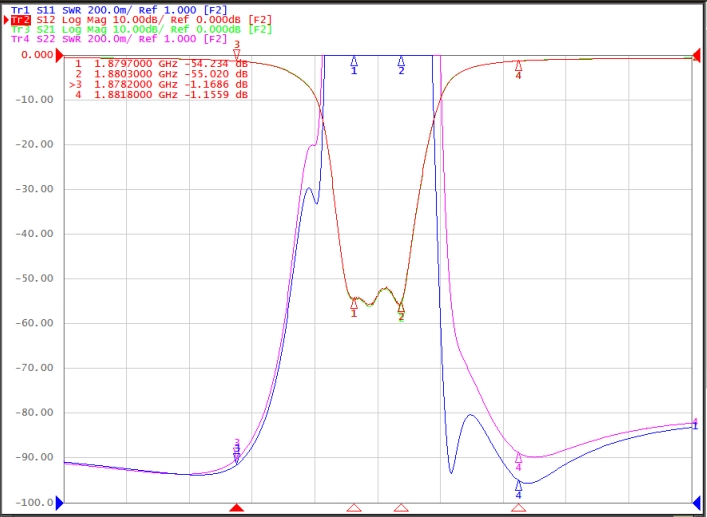Select marker 1 readout row 1.8797000 GHz
This screenshot has height=517, width=707.
[x=161, y=64]
